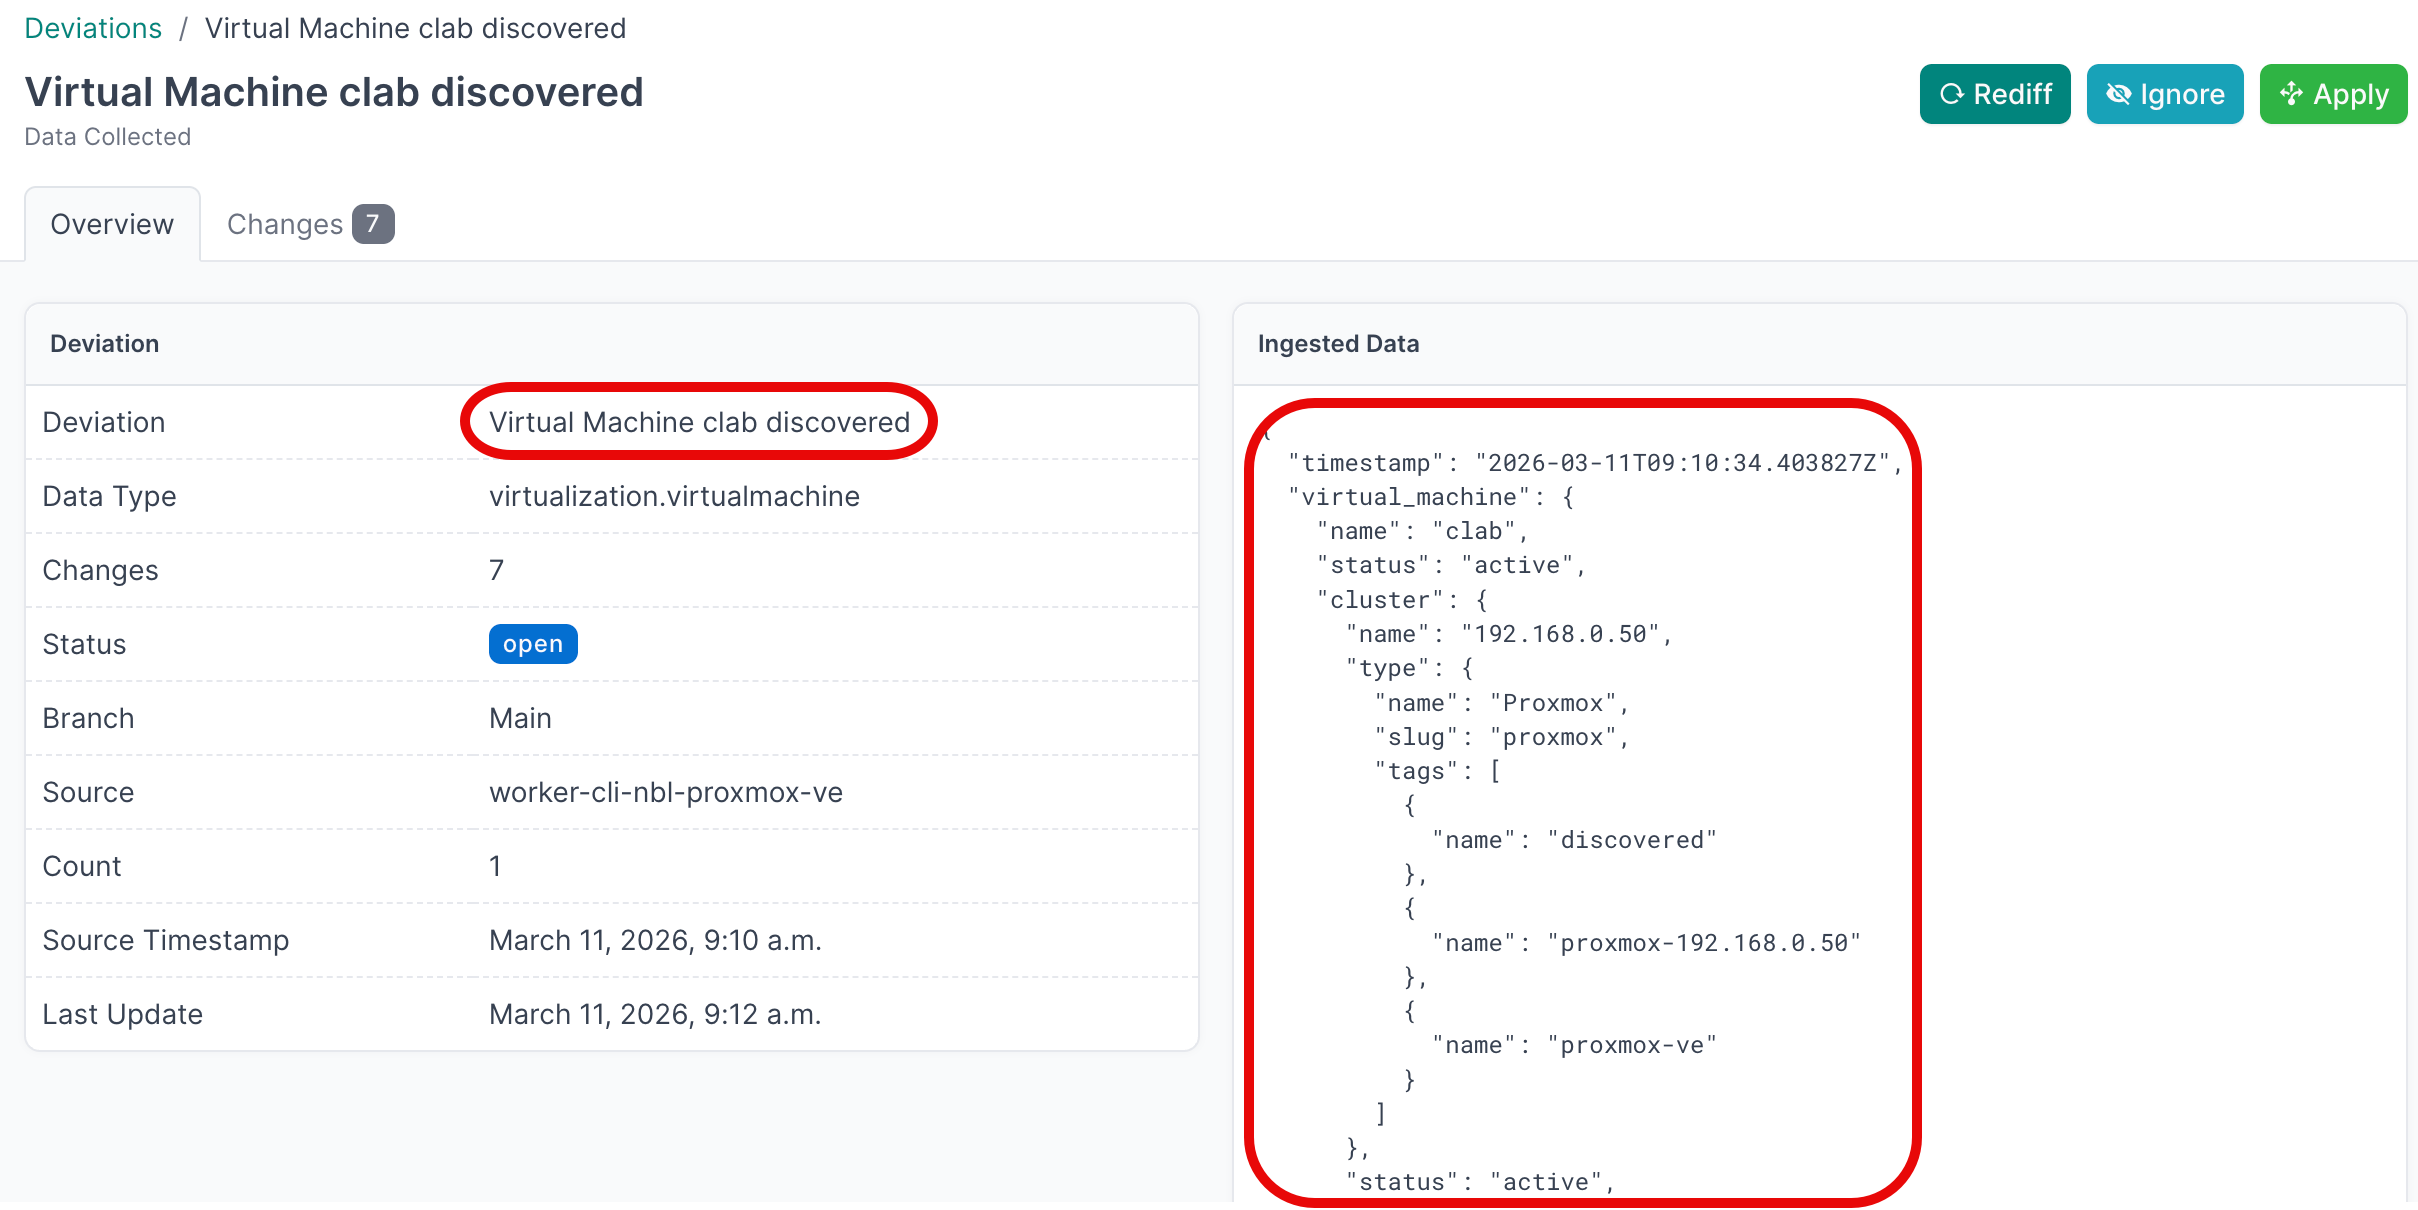
Task: Select the Last Update timestamp
Action: click(x=655, y=1013)
